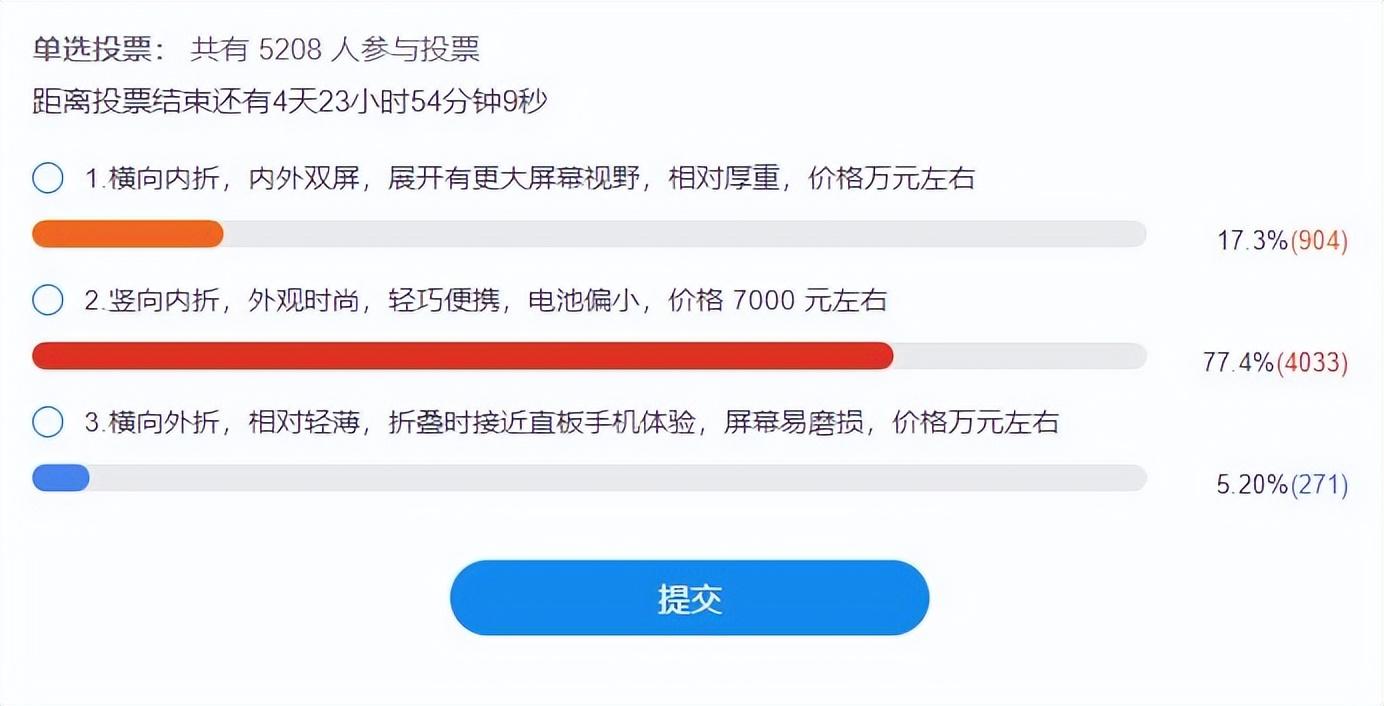Click the 单选投票 heading label
The image size is (1384, 706).
click(97, 49)
